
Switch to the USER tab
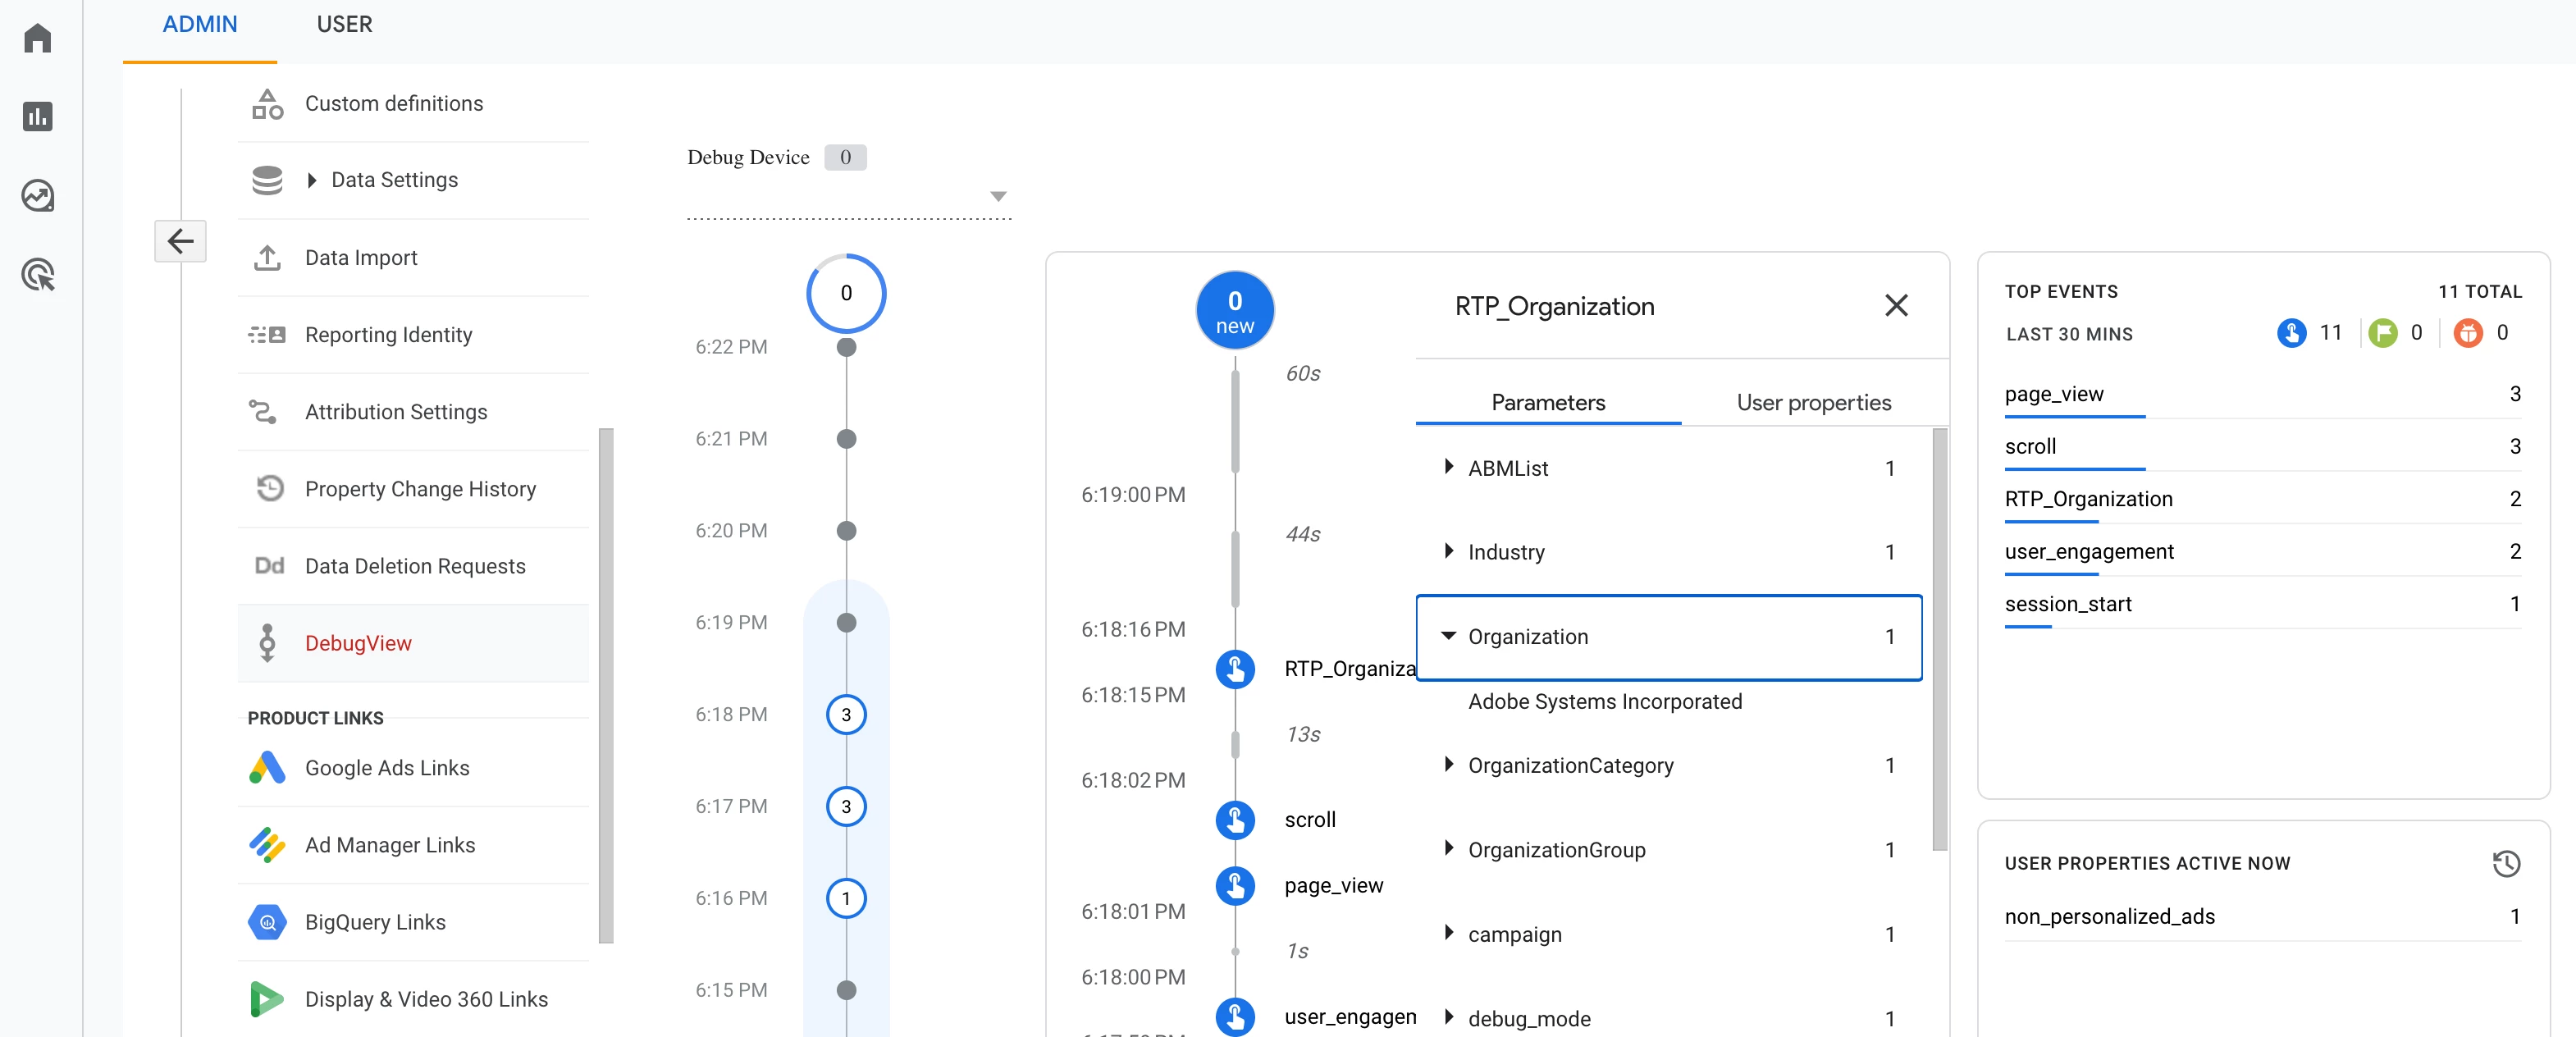(344, 24)
